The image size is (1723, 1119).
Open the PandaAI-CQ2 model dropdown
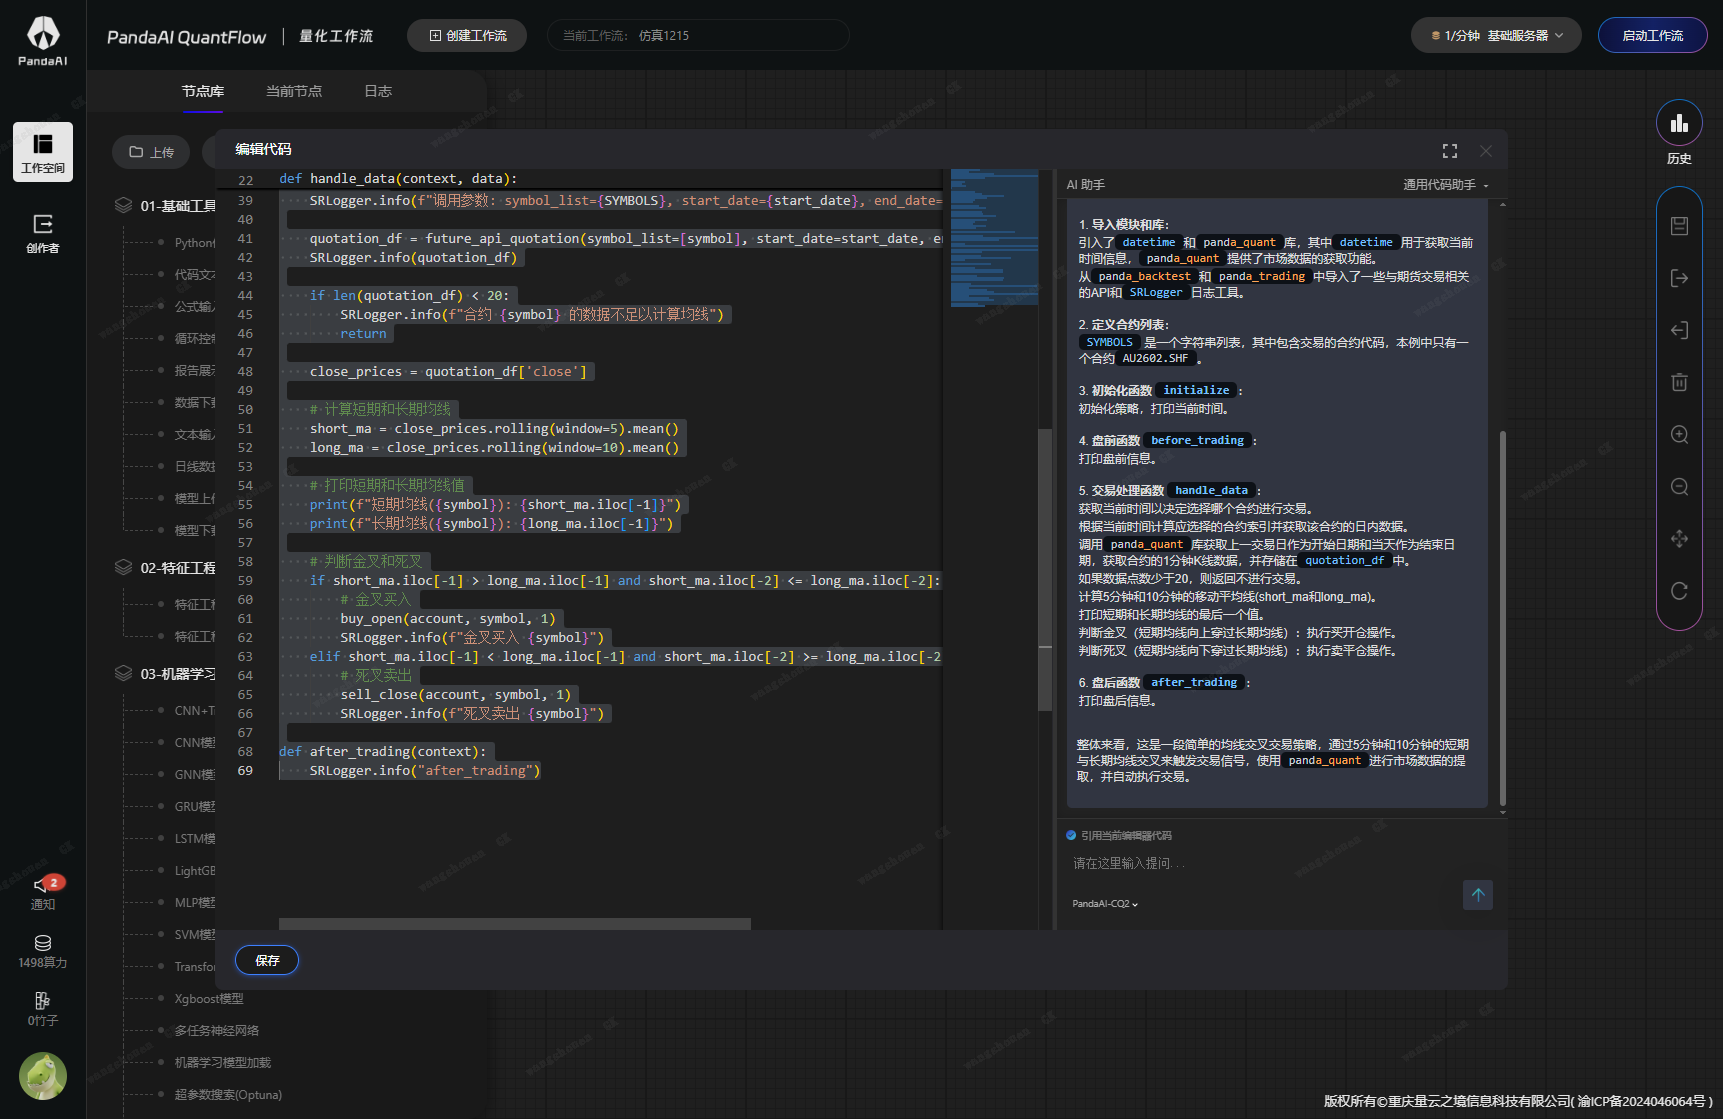tap(1105, 904)
